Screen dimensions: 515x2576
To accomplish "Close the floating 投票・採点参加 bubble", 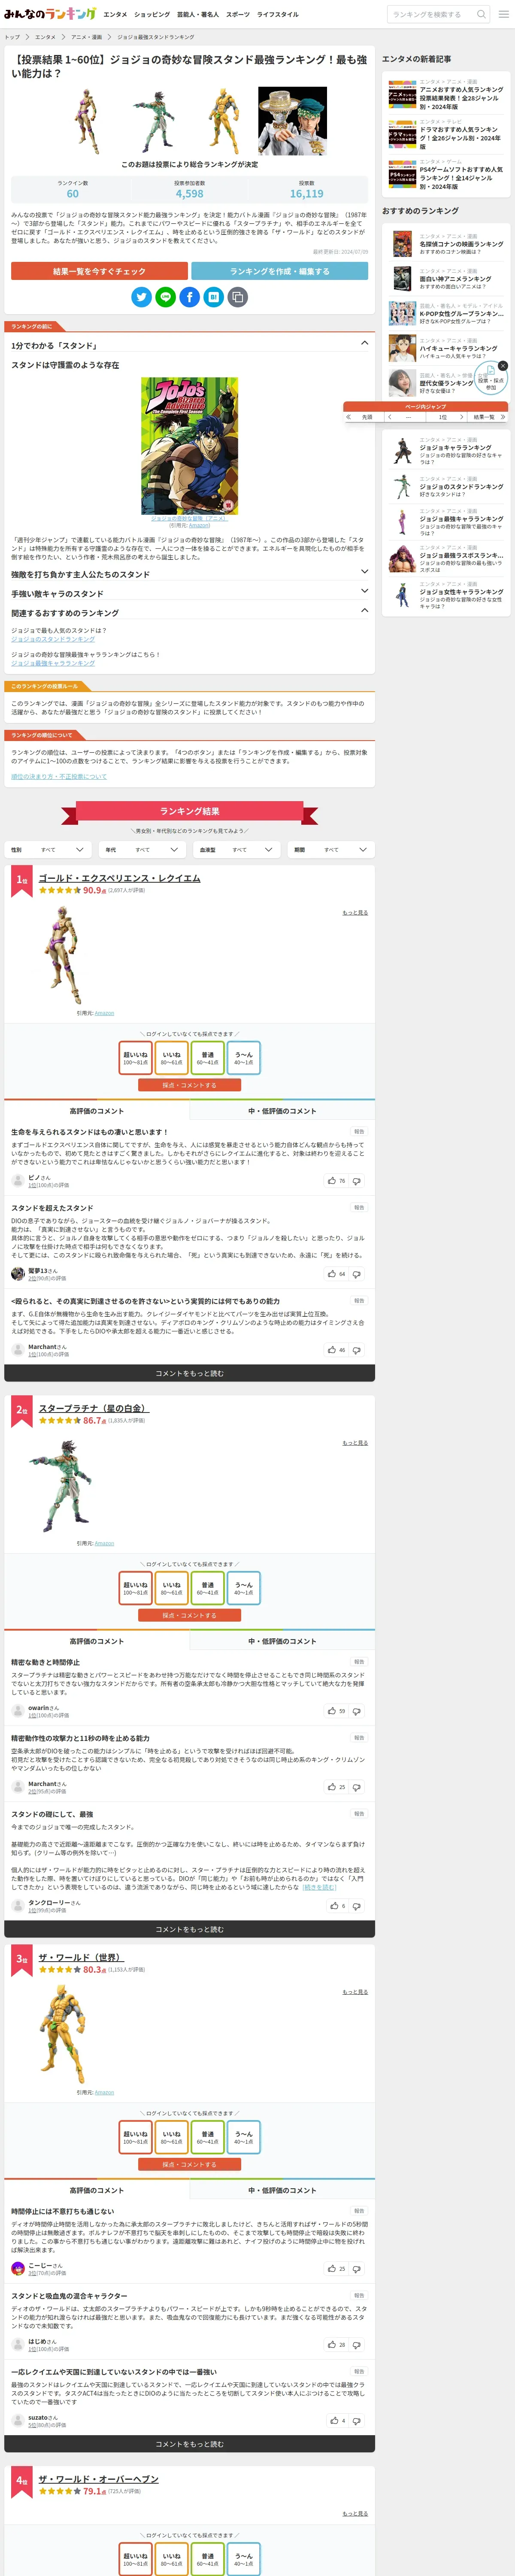I will 503,365.
